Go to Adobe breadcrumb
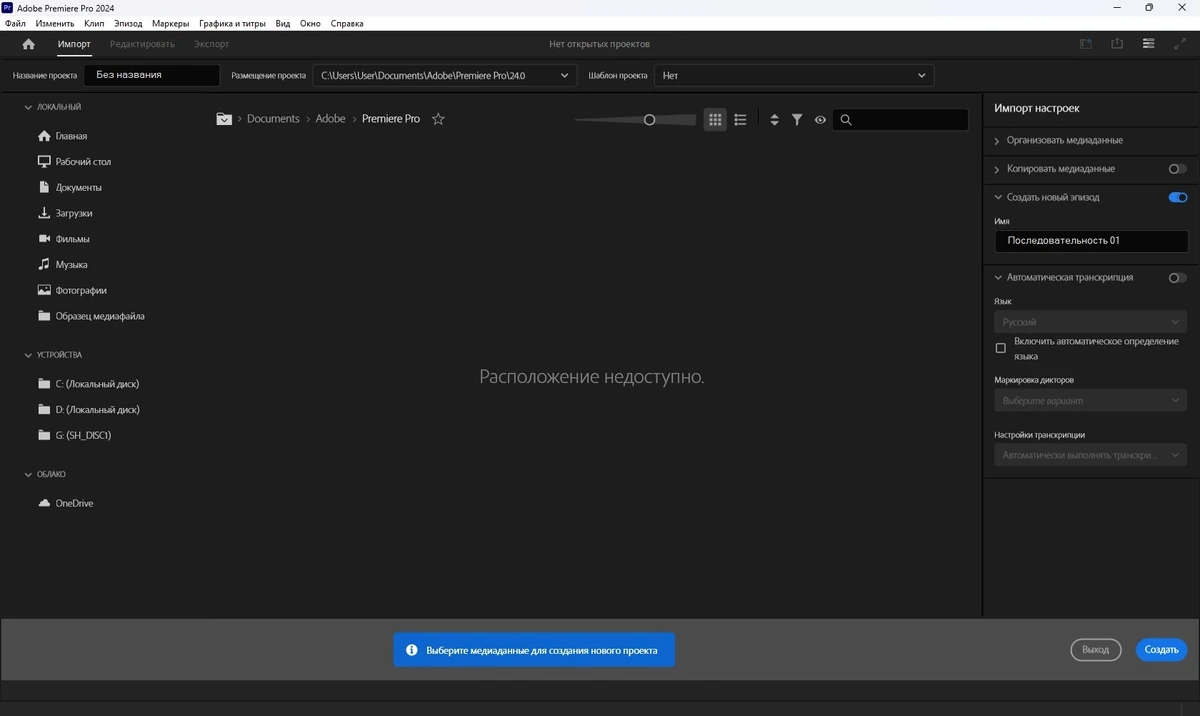The height and width of the screenshot is (716, 1200). [331, 119]
